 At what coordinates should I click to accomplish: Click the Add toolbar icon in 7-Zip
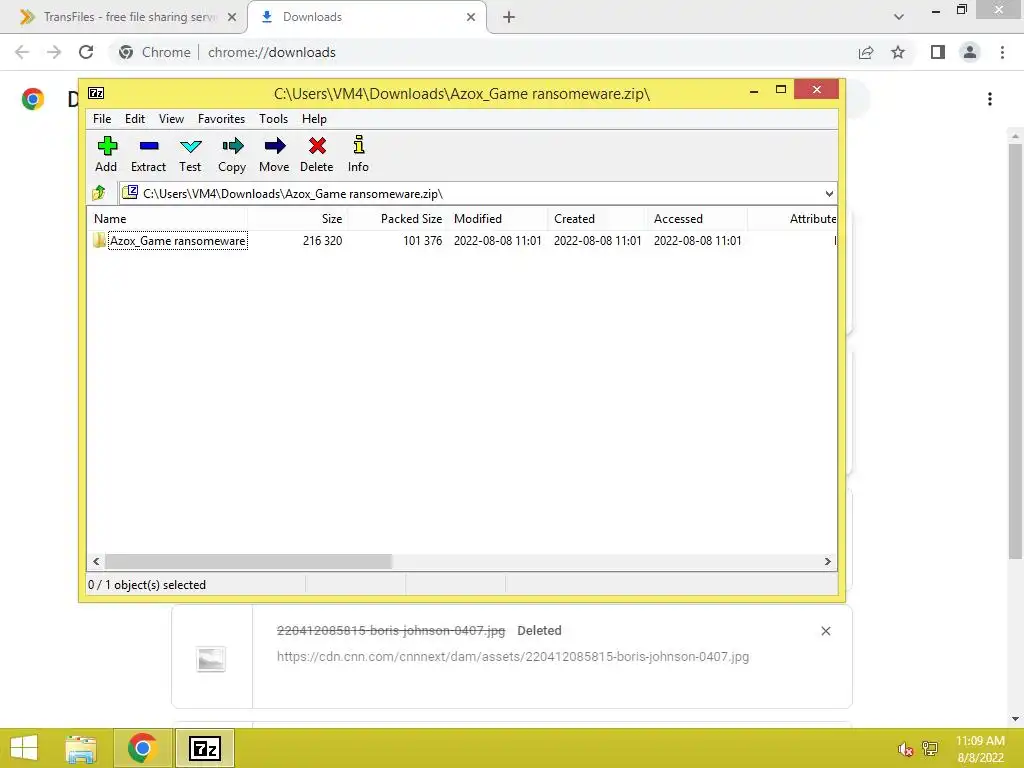click(x=106, y=146)
